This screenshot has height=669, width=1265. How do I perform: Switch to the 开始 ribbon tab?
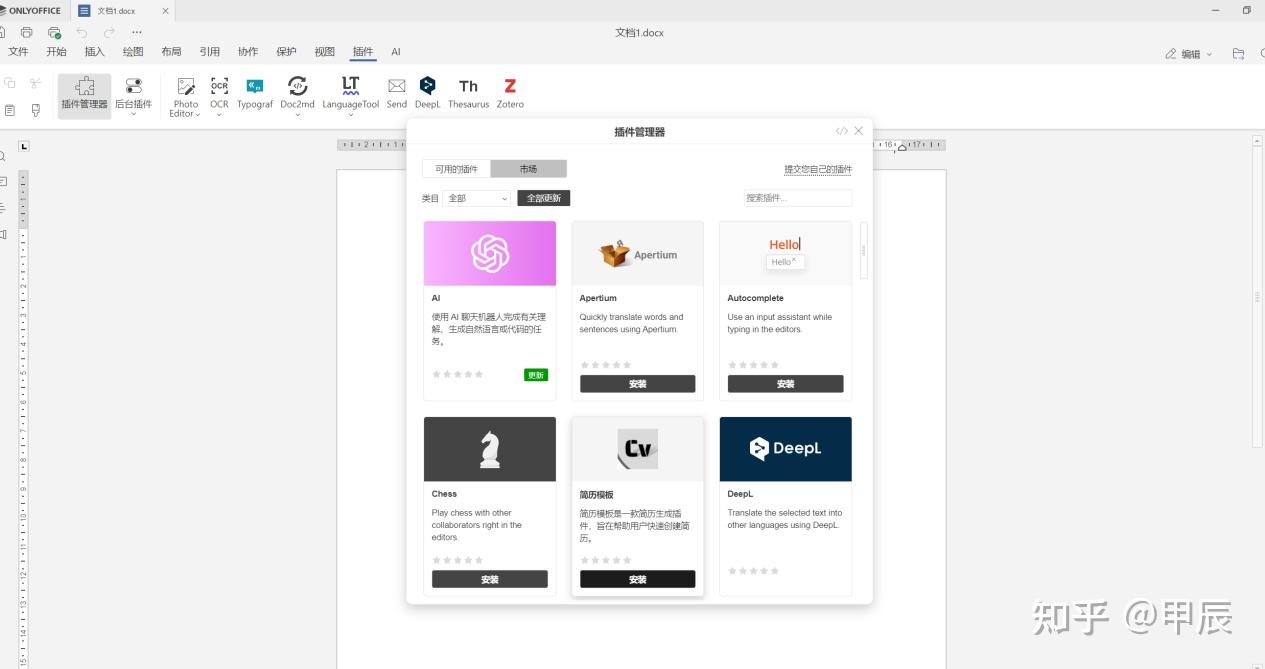[56, 52]
